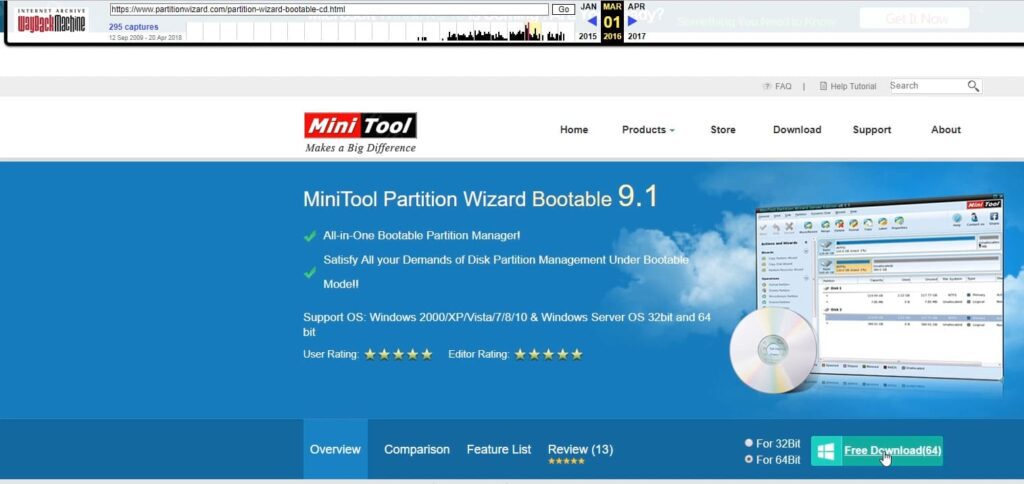Open the Support menu item

pyautogui.click(x=872, y=130)
